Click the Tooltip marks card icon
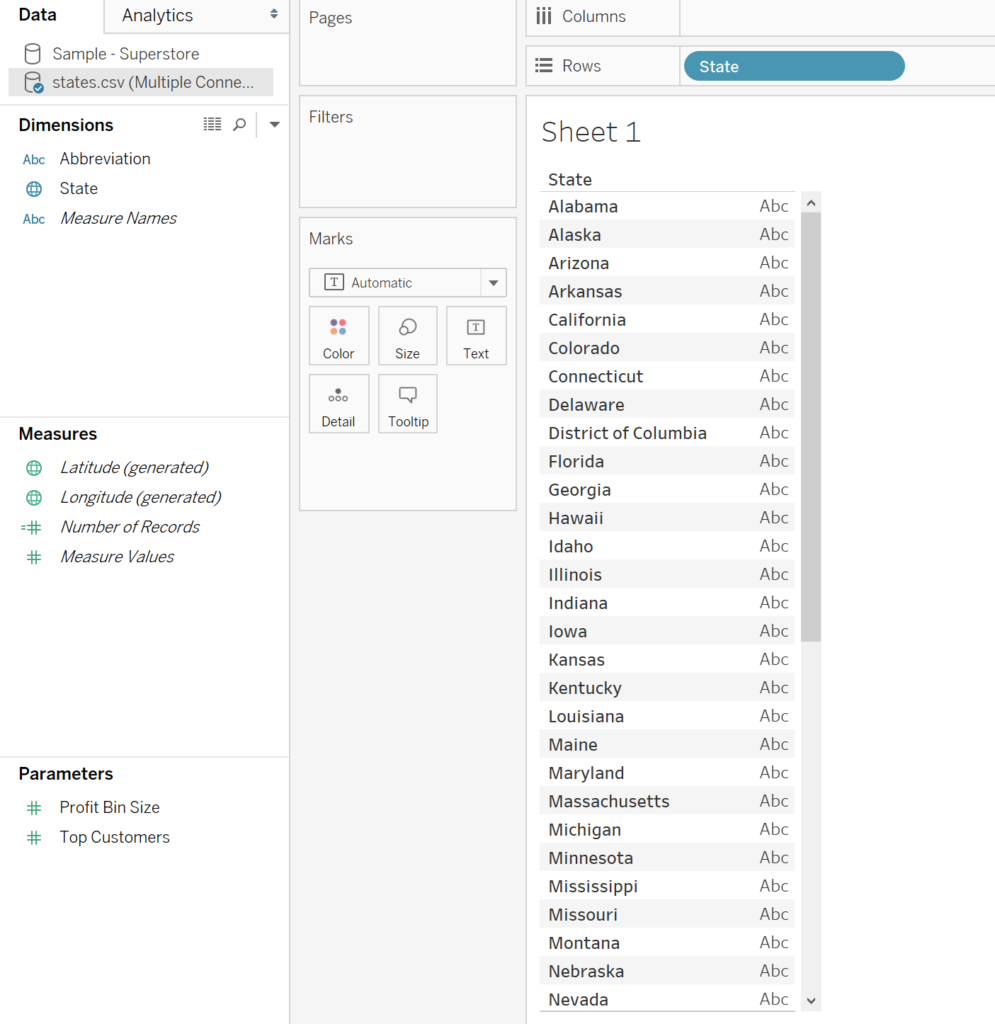This screenshot has width=995, height=1024. 407,404
